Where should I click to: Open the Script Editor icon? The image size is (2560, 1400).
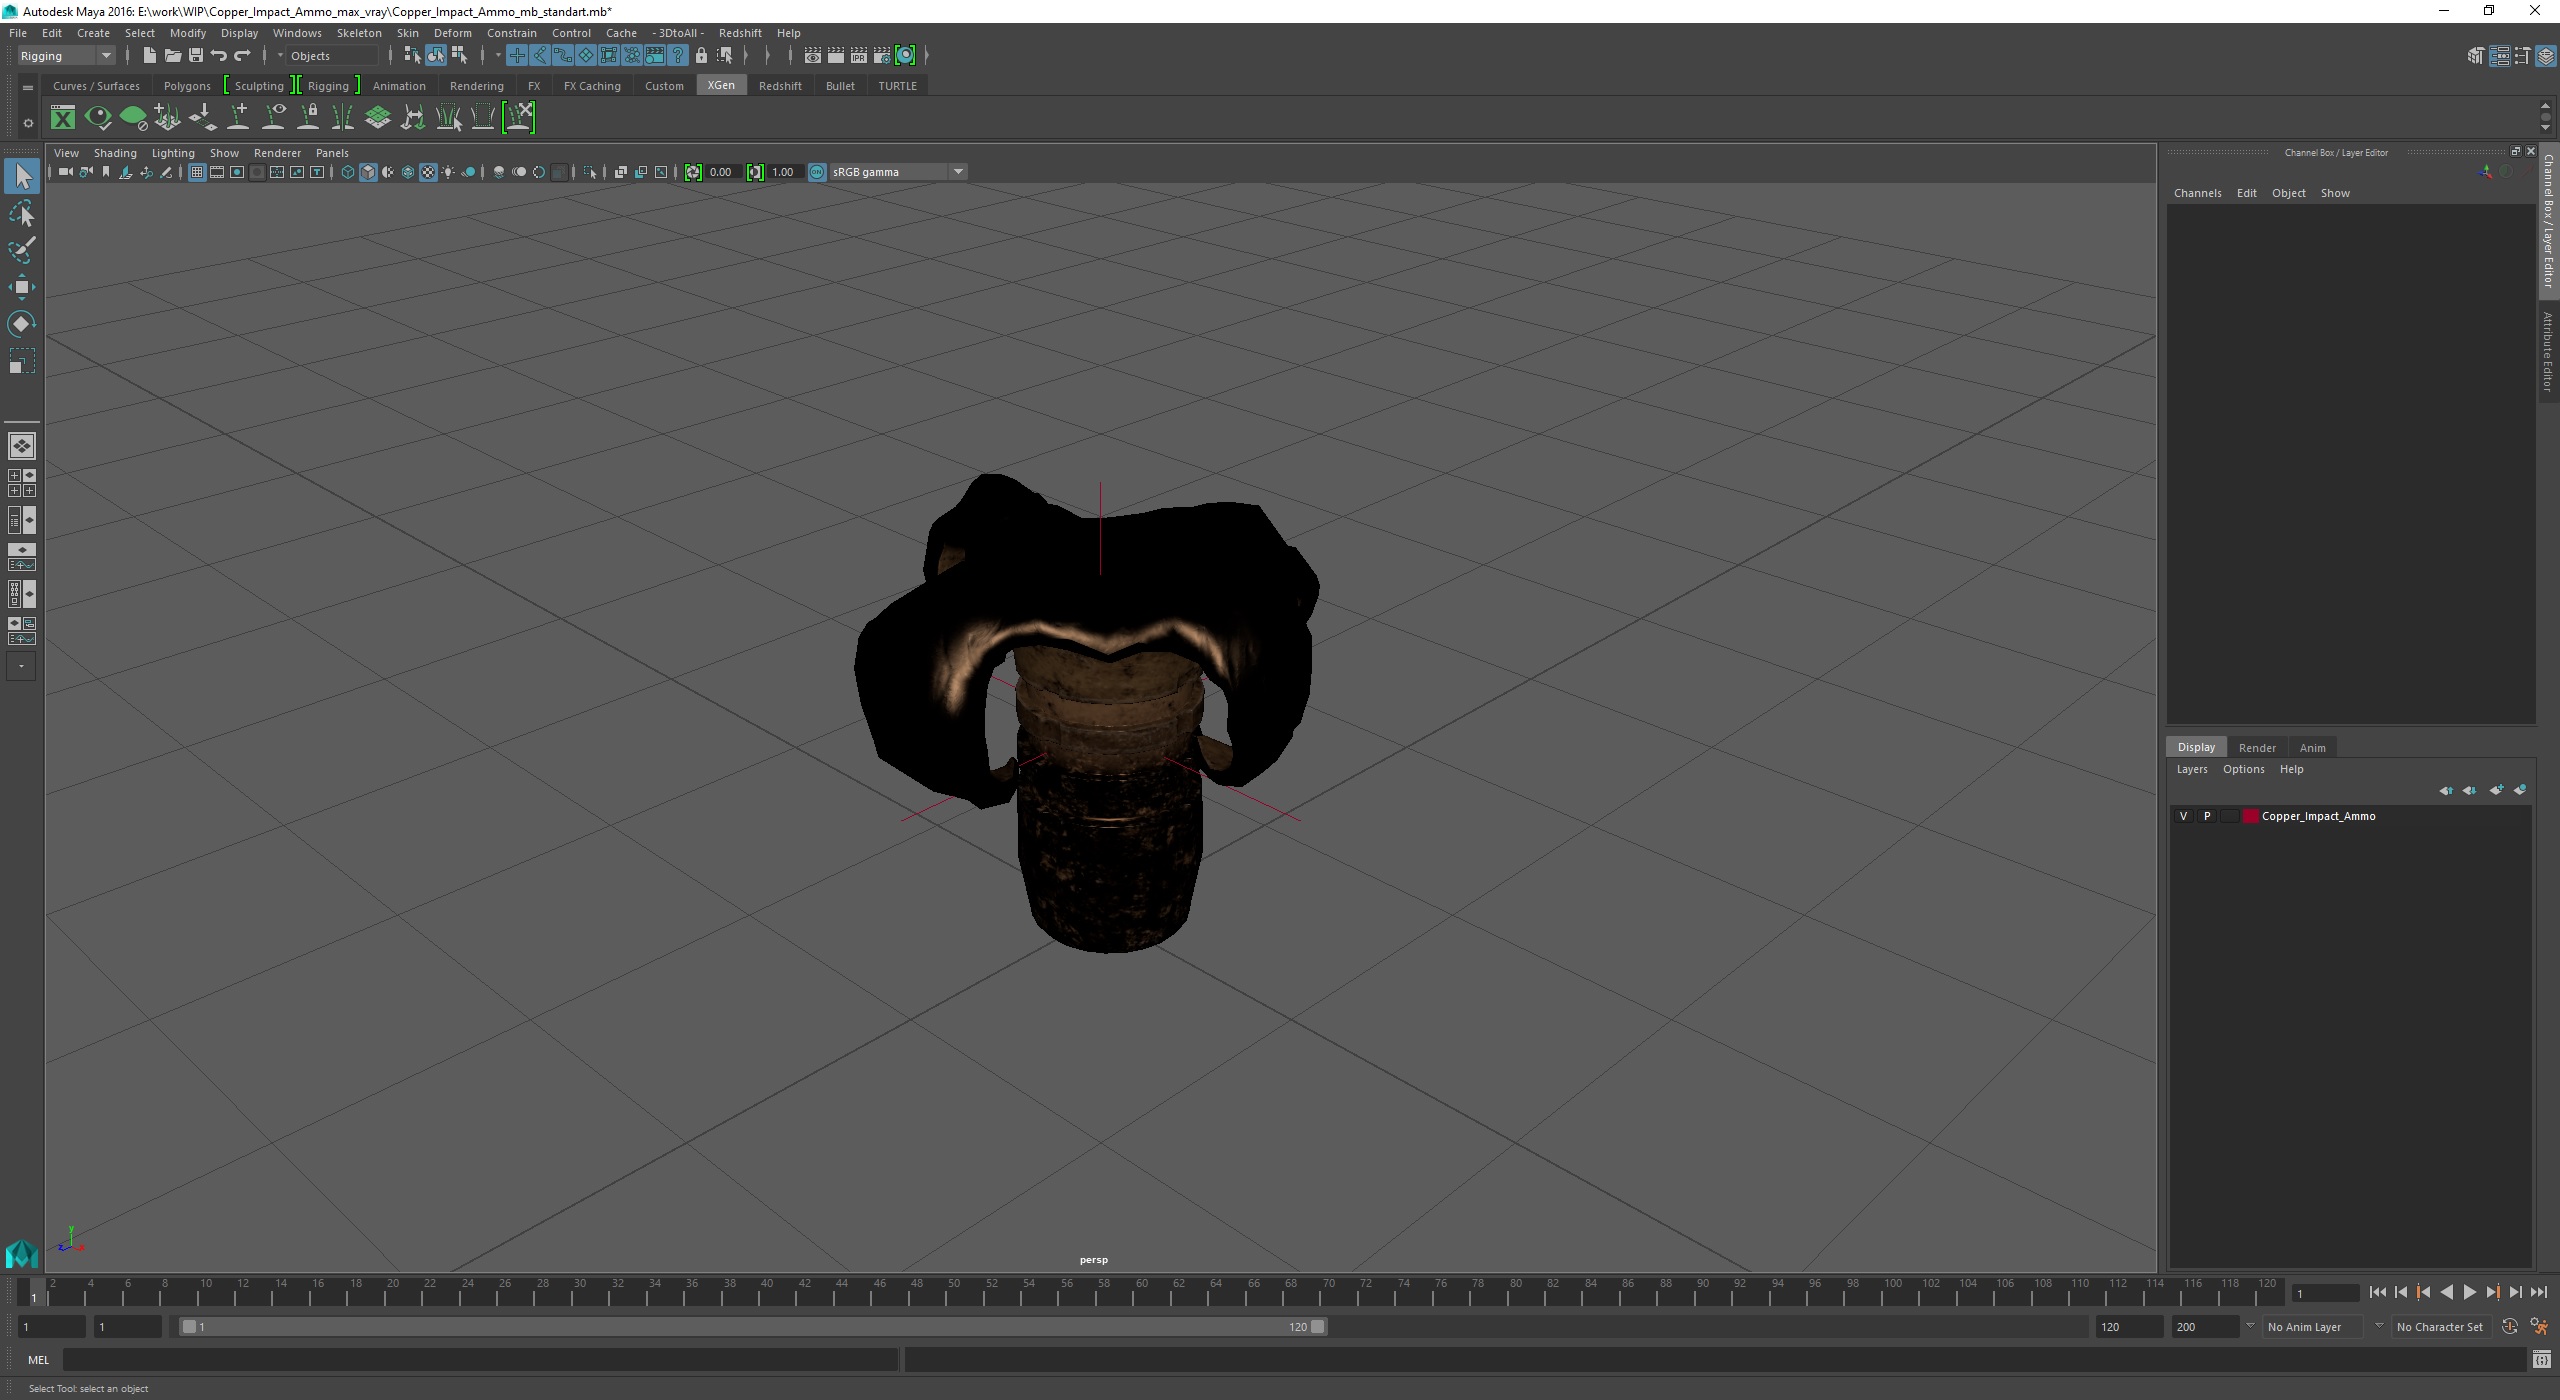click(2541, 1360)
